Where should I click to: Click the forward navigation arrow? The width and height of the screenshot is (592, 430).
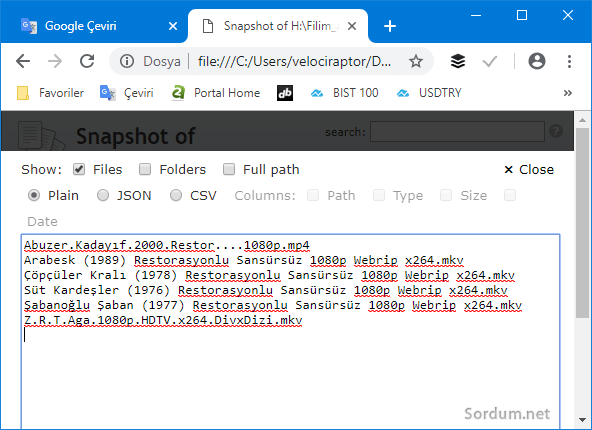click(55, 61)
